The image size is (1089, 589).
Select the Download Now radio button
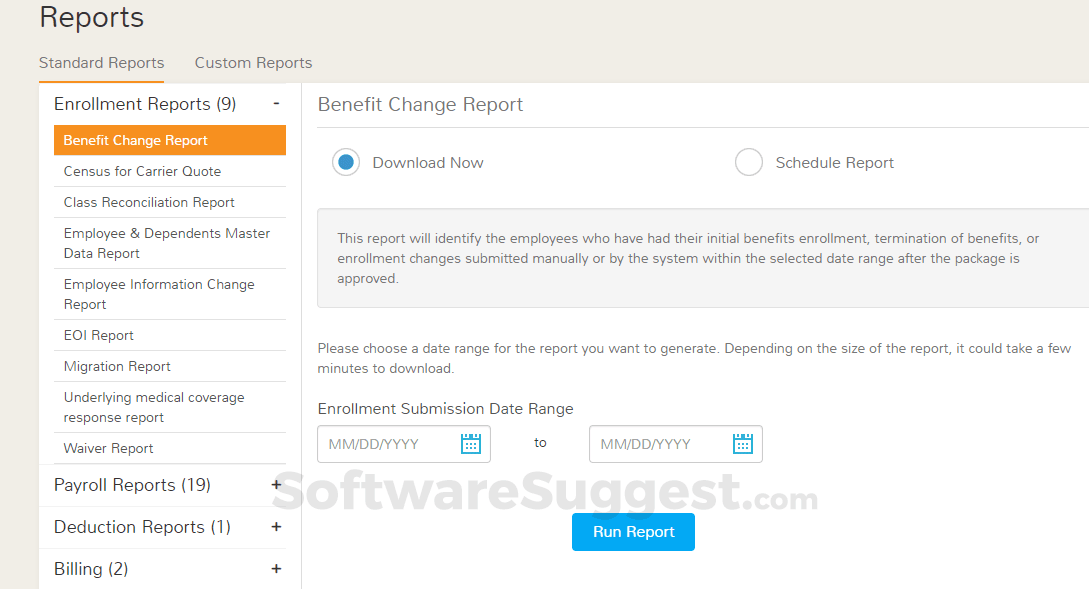click(x=346, y=163)
